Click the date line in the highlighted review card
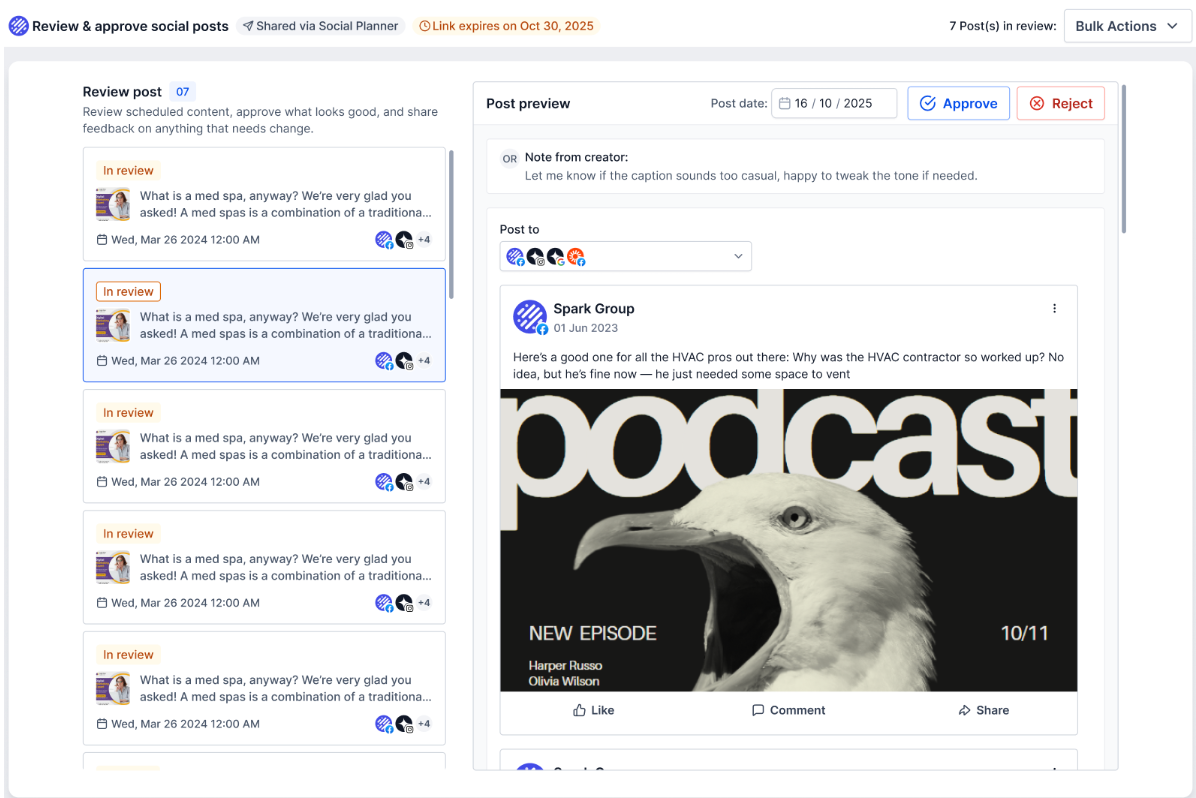The width and height of the screenshot is (1196, 798). [x=178, y=361]
